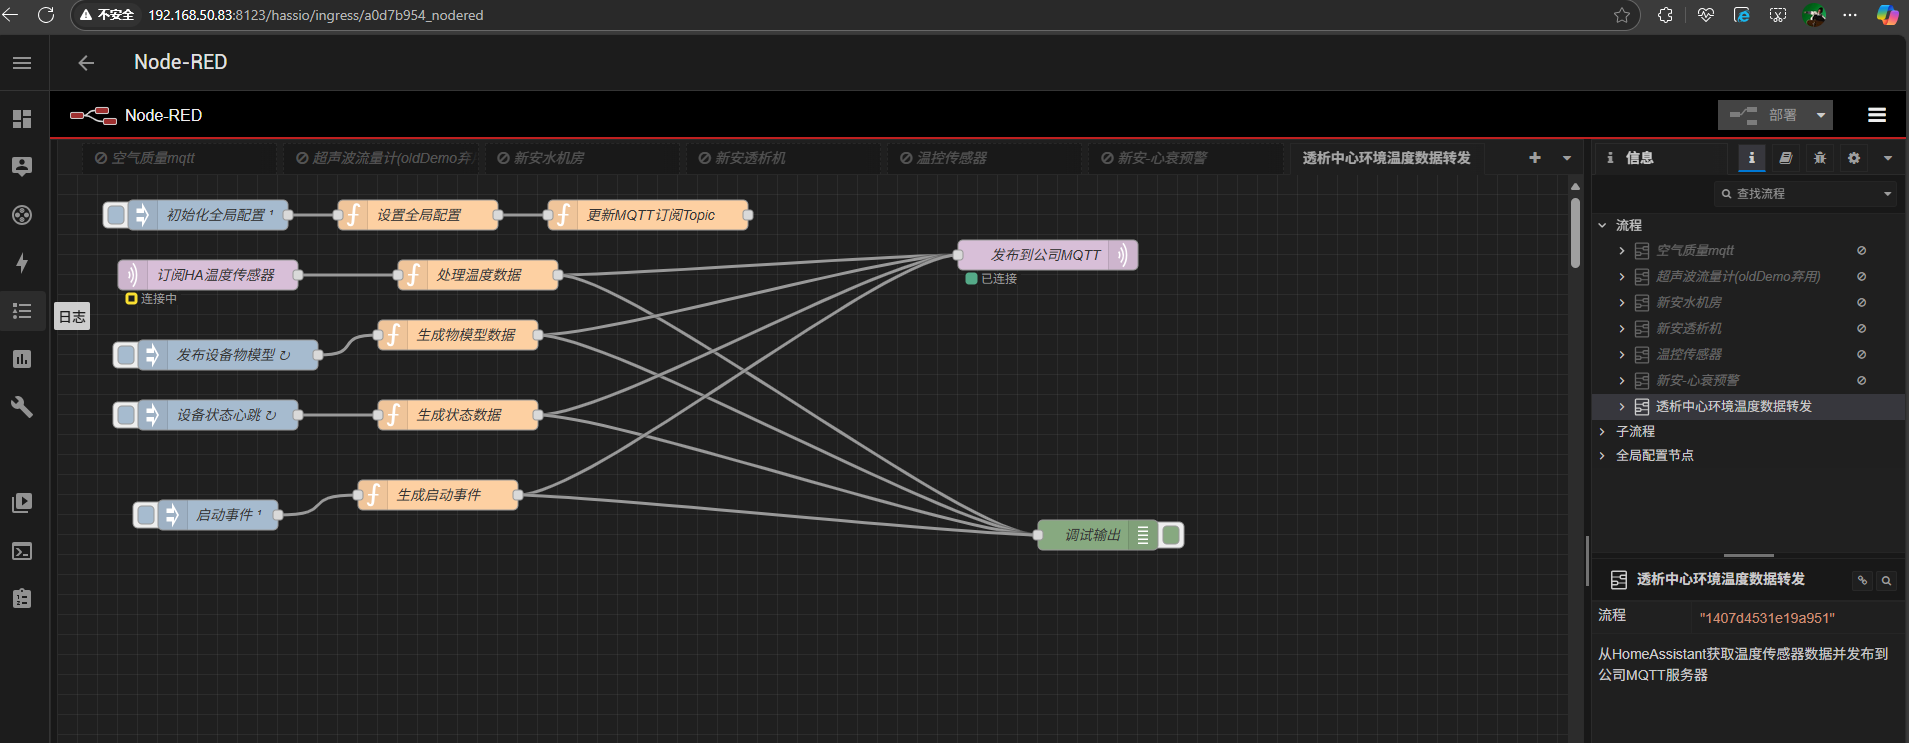Toggle the 调试输出 debug node output button
Viewport: 1909px width, 743px height.
point(1171,535)
